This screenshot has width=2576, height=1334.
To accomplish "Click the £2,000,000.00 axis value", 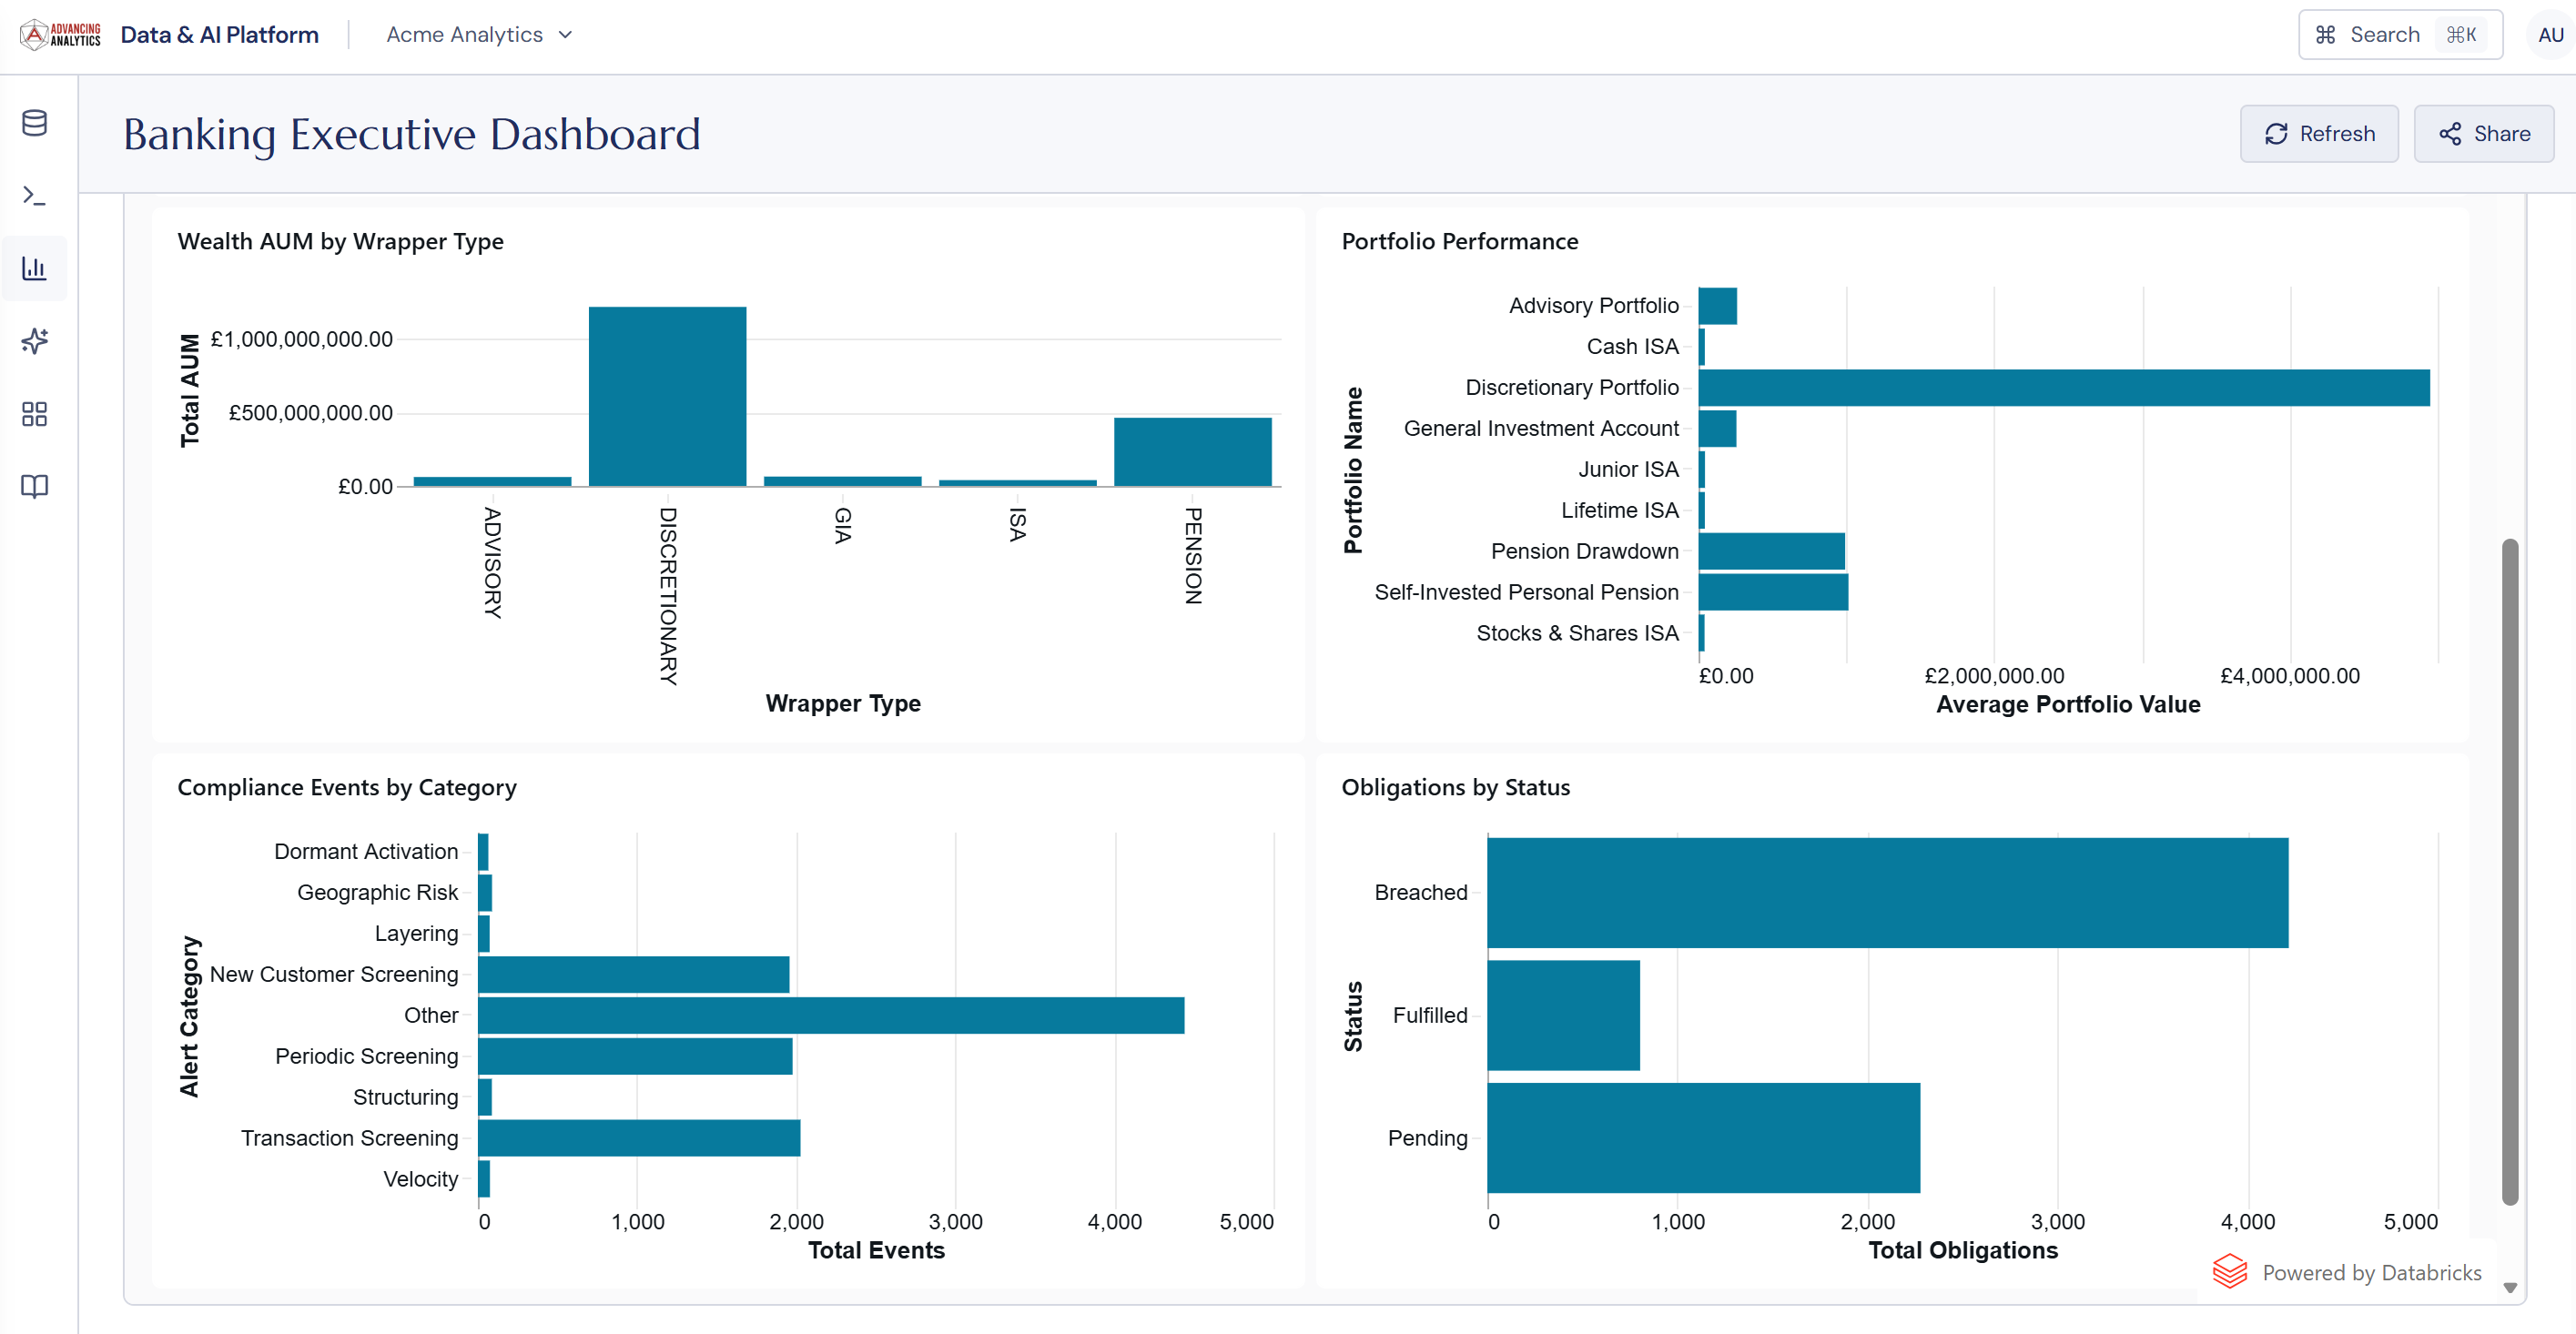I will tap(1994, 676).
